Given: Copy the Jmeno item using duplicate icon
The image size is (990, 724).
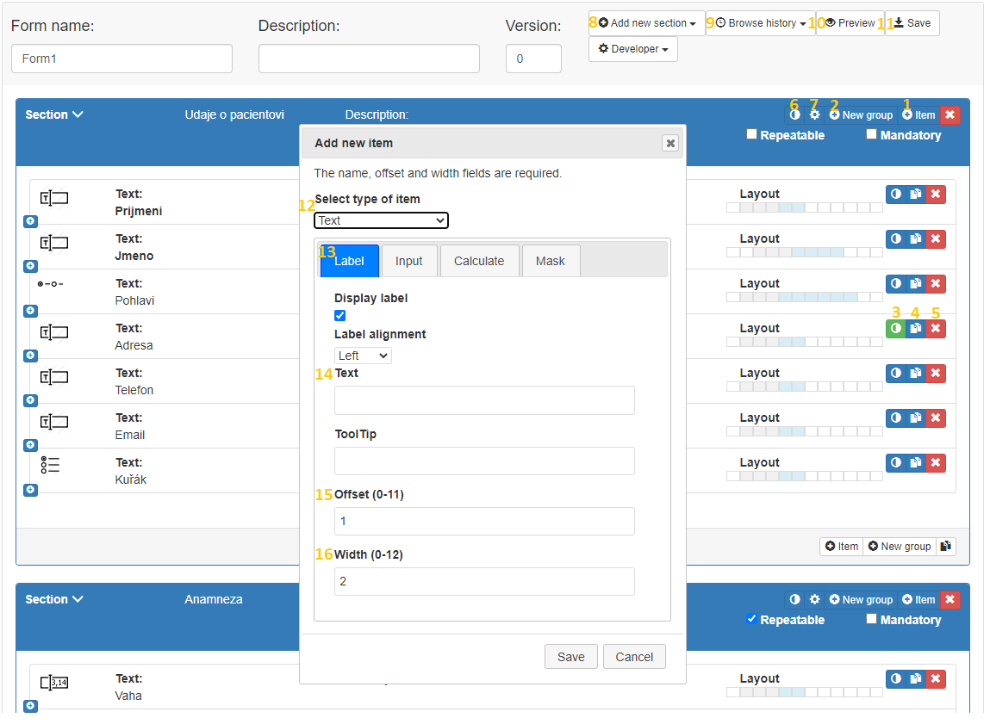Looking at the screenshot, I should click(915, 239).
